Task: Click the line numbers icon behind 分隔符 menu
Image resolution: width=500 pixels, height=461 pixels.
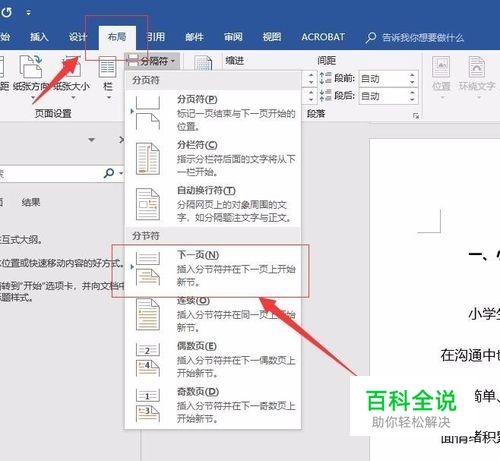Action: pyautogui.click(x=203, y=63)
